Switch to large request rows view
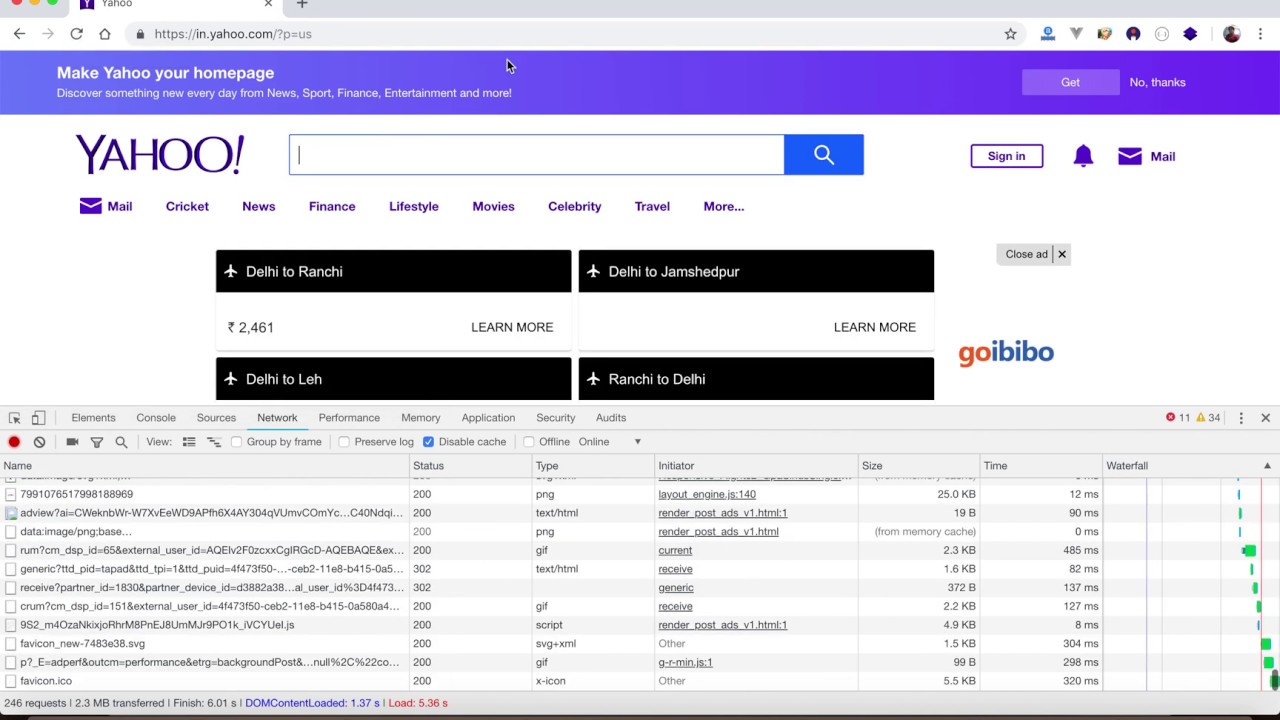Viewport: 1280px width, 720px height. (189, 442)
